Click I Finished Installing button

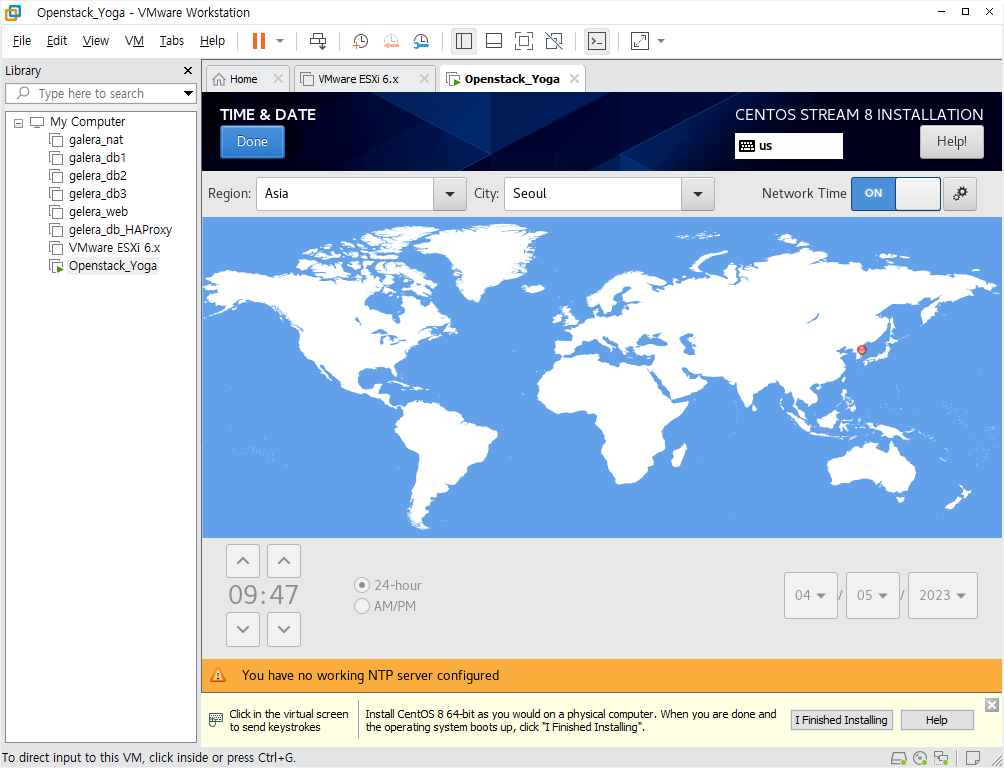coord(841,720)
